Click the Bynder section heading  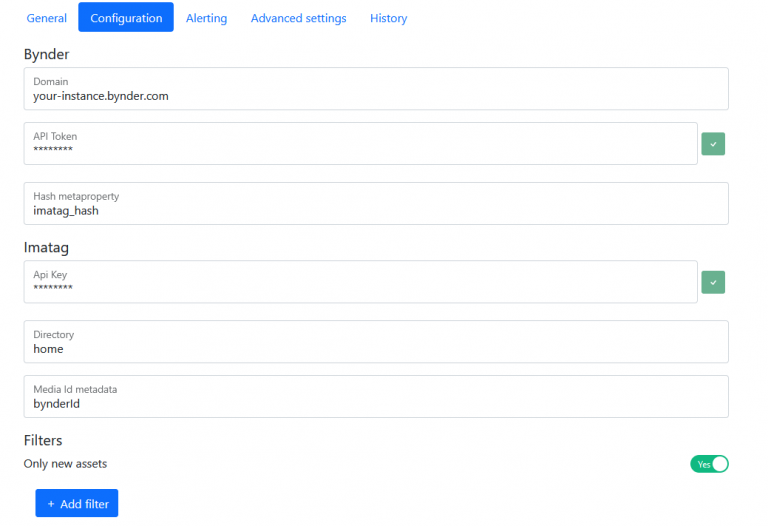pos(46,54)
